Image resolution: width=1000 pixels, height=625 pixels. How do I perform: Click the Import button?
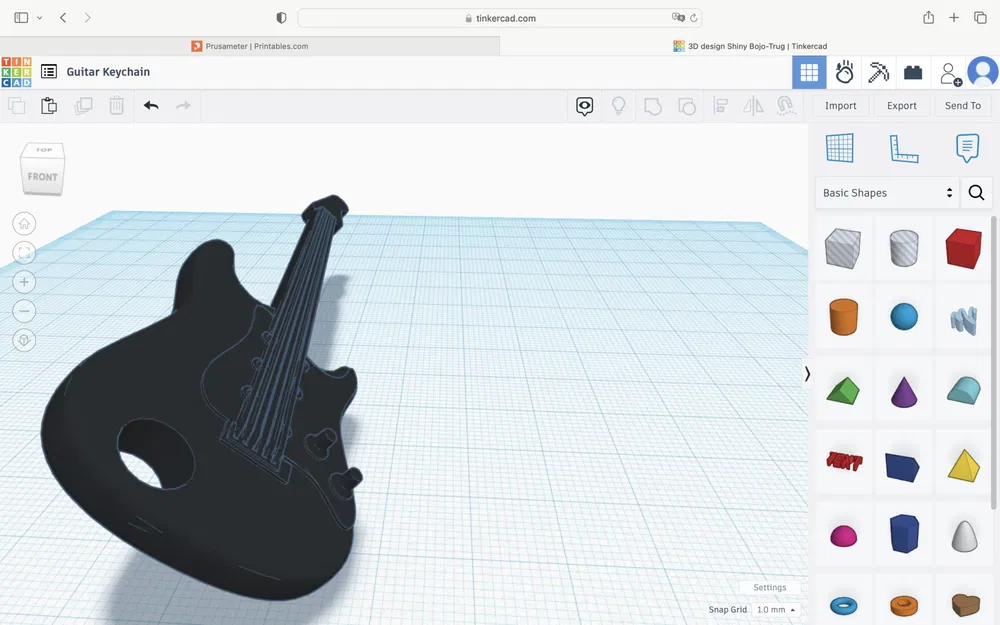point(840,105)
